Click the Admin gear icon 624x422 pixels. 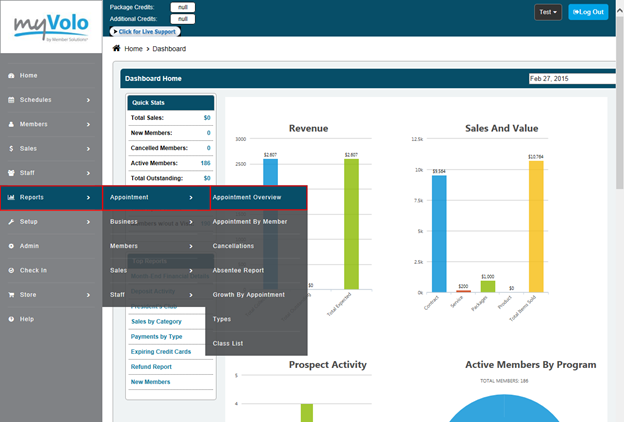click(x=11, y=246)
